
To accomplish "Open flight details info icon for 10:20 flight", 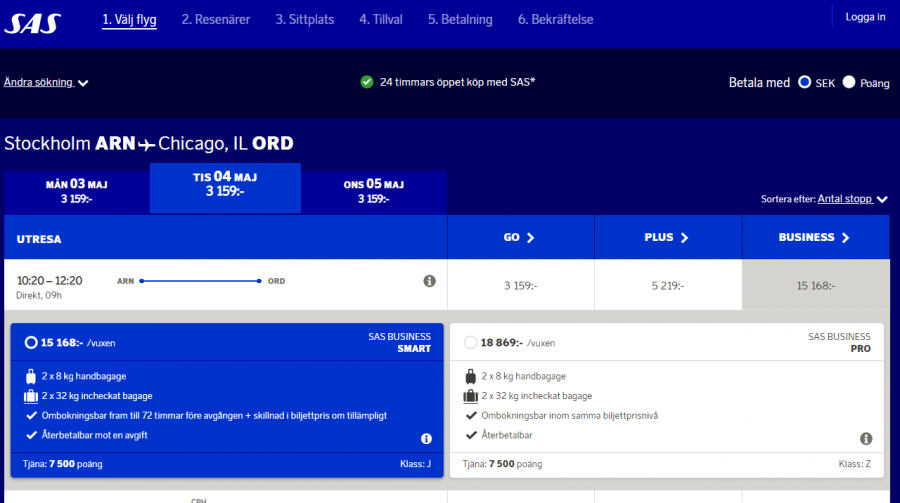I will pyautogui.click(x=430, y=281).
